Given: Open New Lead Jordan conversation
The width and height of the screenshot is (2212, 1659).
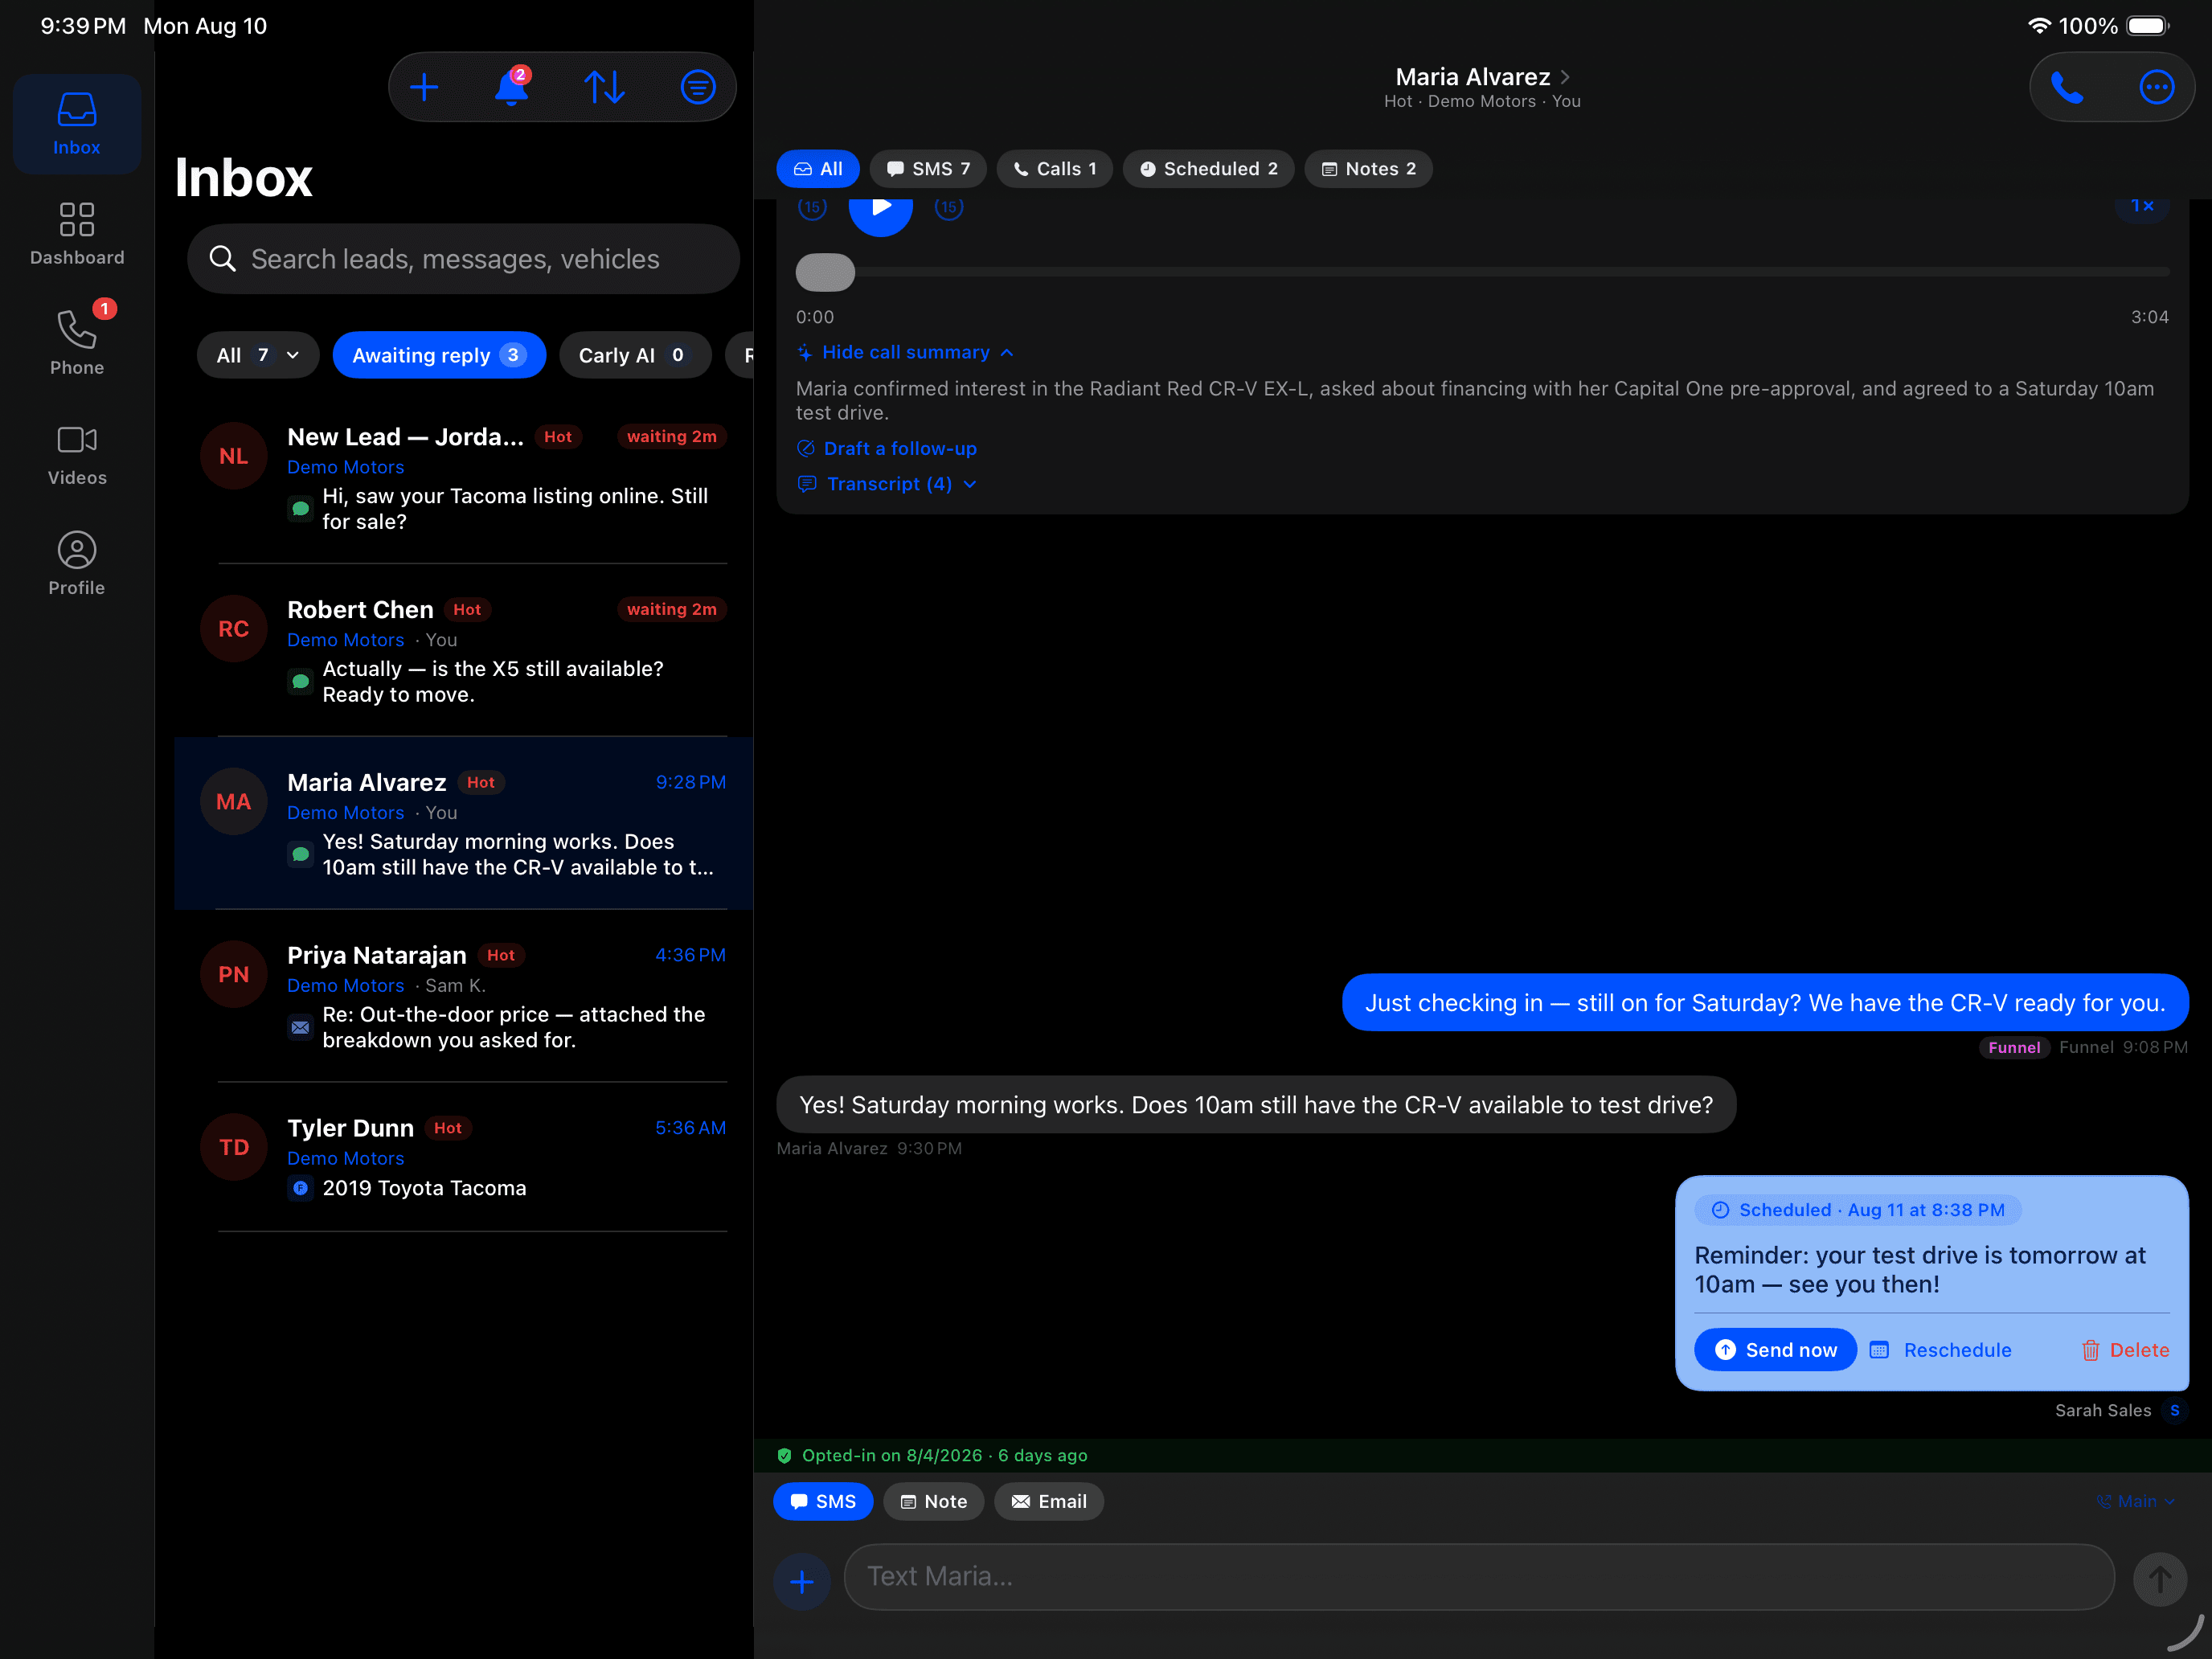Looking at the screenshot, I should pyautogui.click(x=464, y=478).
